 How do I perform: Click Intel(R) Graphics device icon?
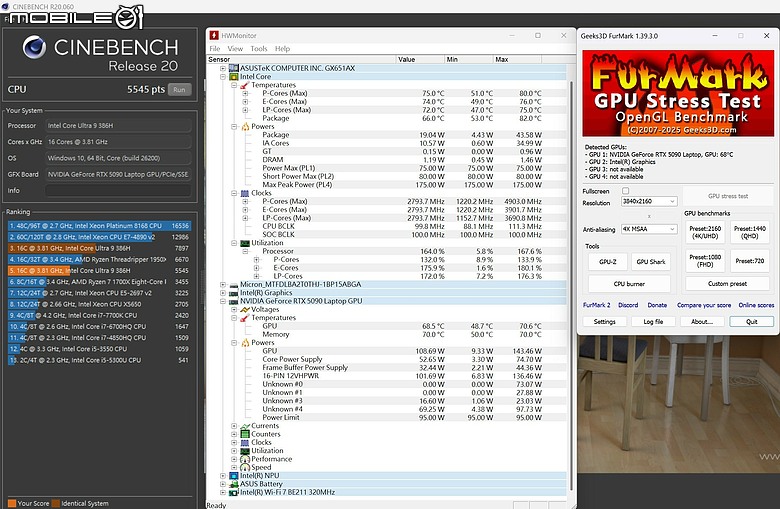(x=233, y=293)
